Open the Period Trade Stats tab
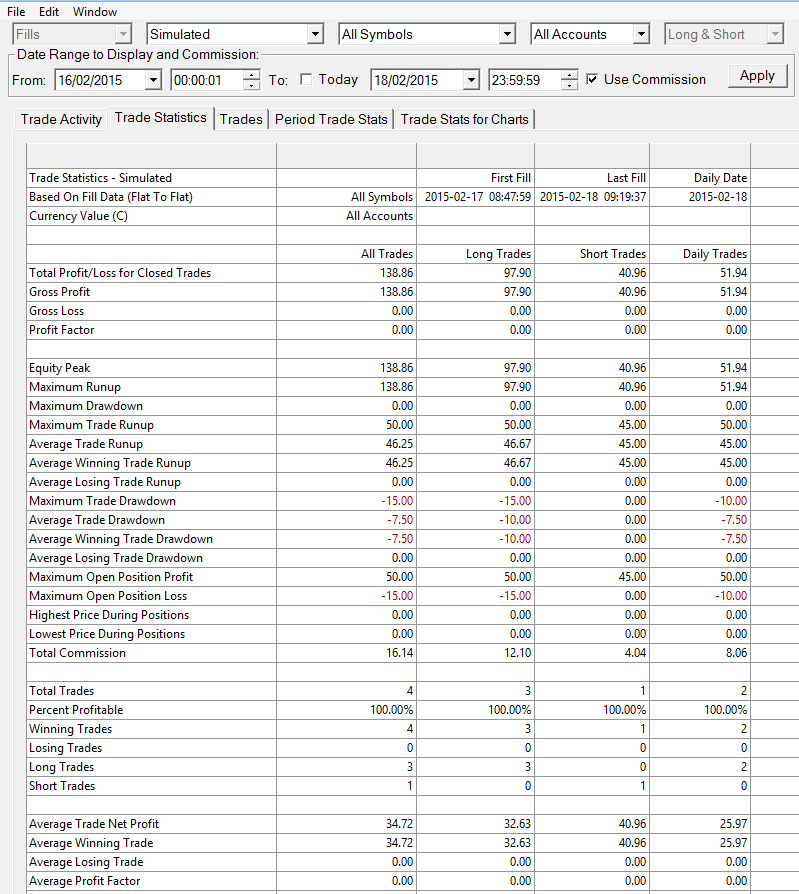The height and width of the screenshot is (894, 799). pyautogui.click(x=331, y=119)
